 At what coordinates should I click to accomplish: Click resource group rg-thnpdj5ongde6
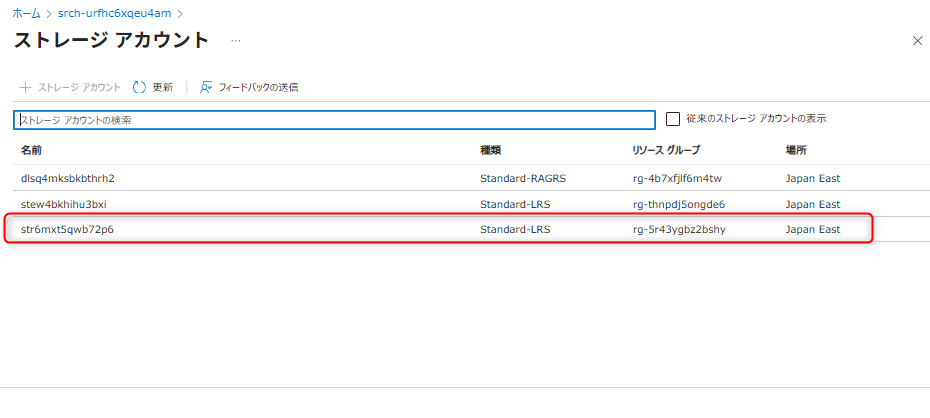click(x=679, y=204)
